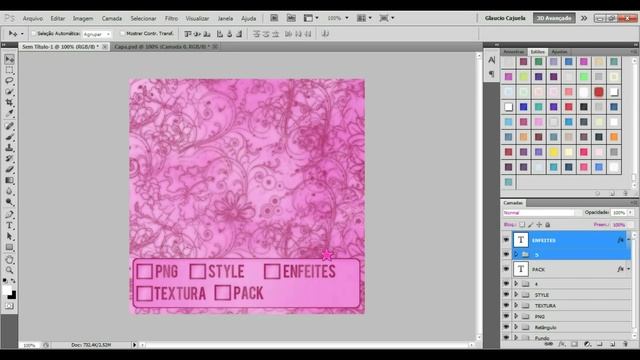The width and height of the screenshot is (640, 360).
Task: Select the Blur tool
Action: point(9,191)
